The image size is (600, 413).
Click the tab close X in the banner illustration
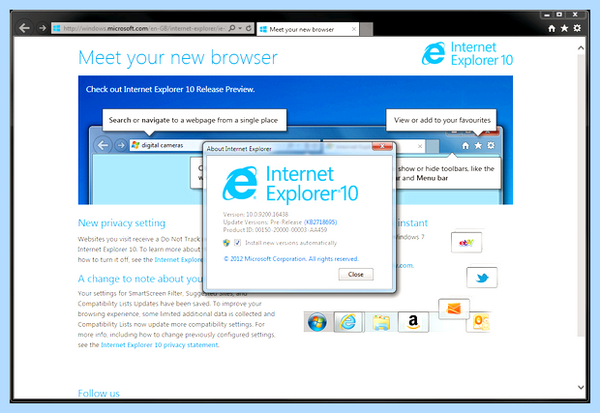(x=420, y=146)
